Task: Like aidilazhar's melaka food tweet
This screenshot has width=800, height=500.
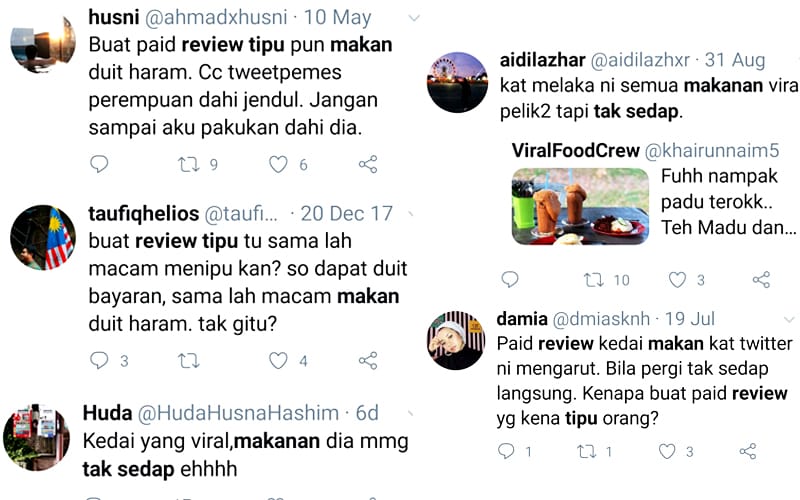Action: pos(677,280)
